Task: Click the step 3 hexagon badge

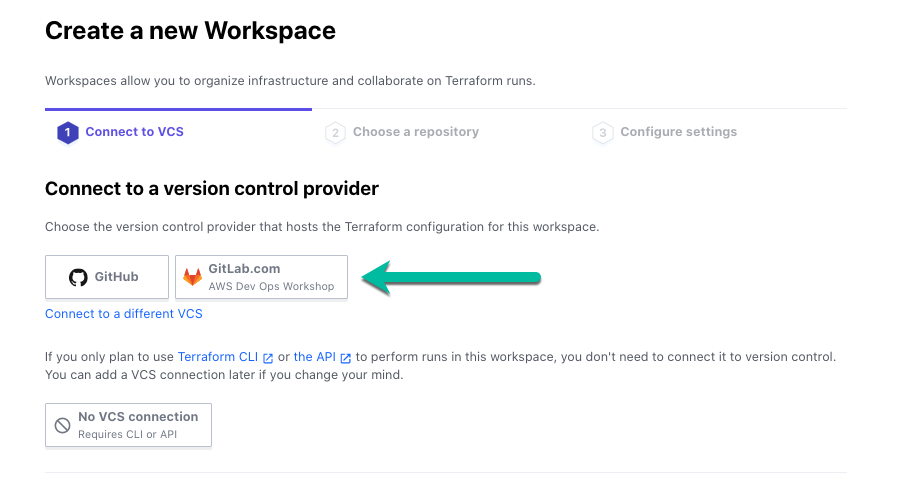Action: pos(602,133)
